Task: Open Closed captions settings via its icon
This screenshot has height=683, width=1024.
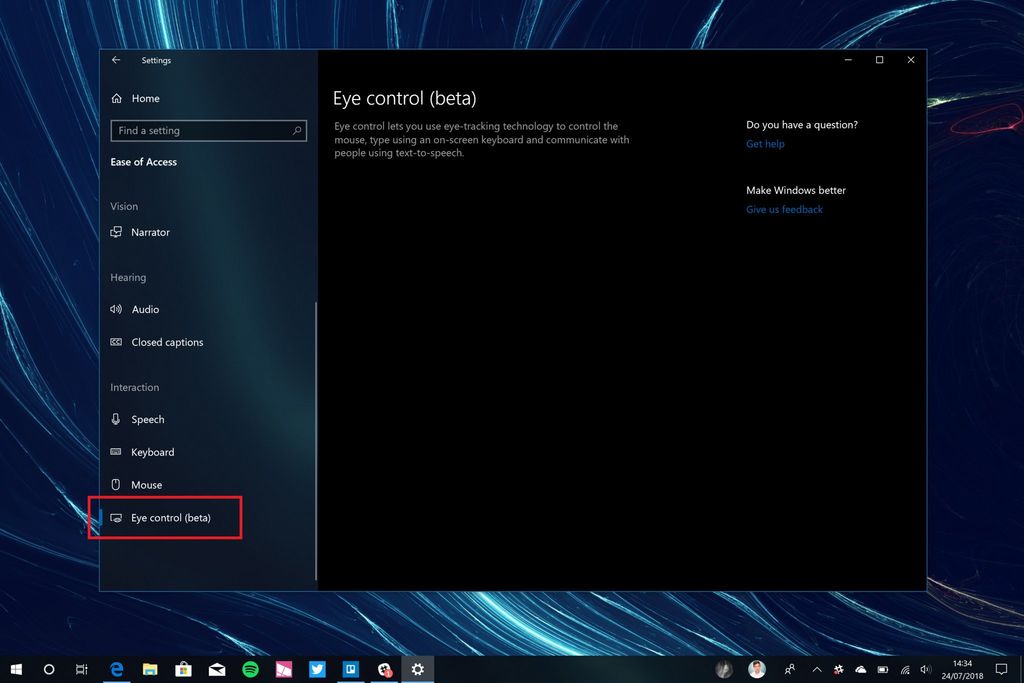Action: tap(117, 342)
